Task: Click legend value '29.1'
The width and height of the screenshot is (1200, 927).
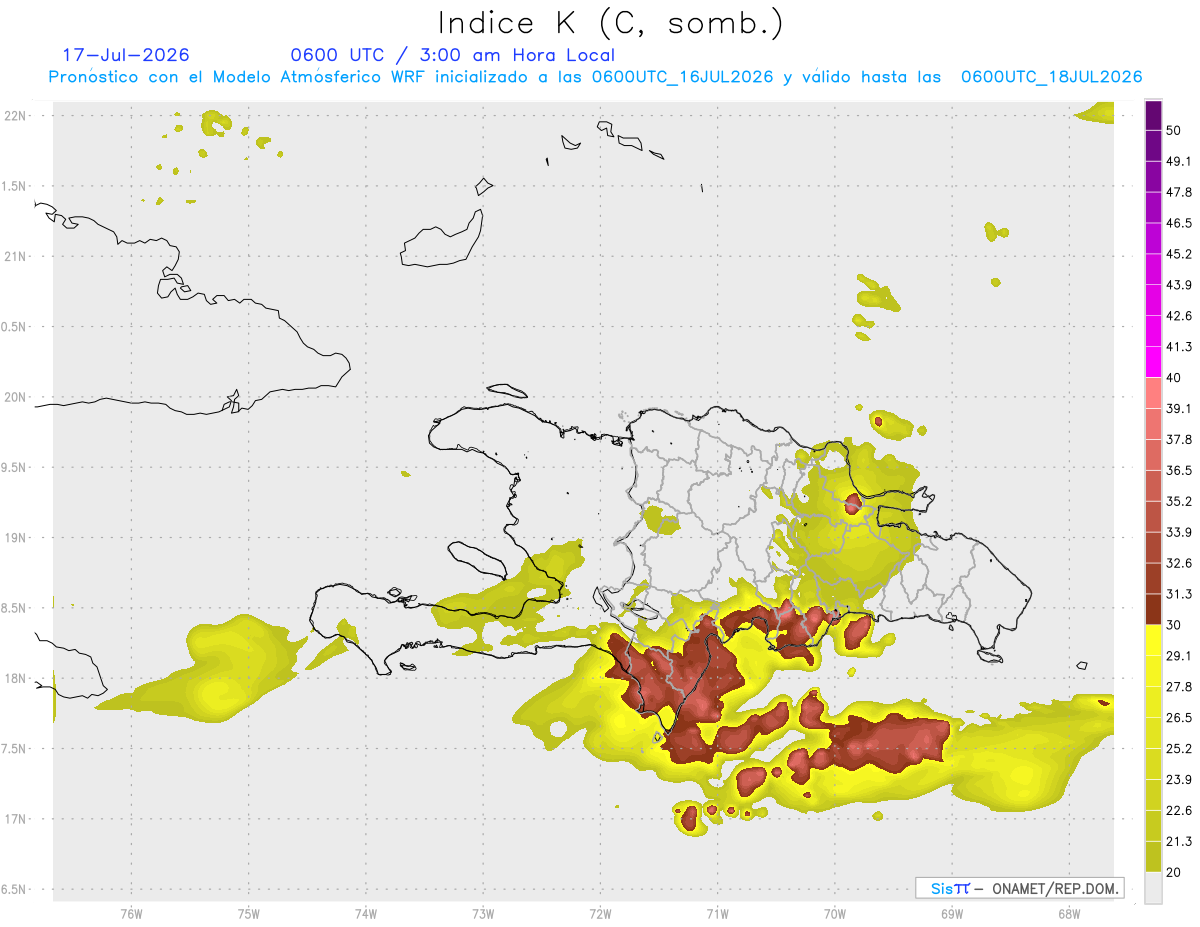Action: point(1179,656)
